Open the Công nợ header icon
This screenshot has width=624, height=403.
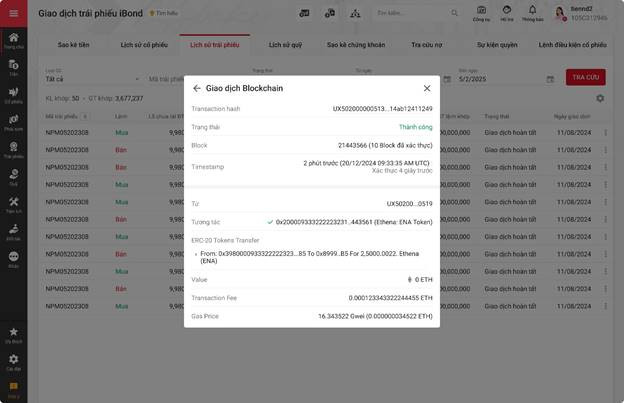[x=481, y=13]
